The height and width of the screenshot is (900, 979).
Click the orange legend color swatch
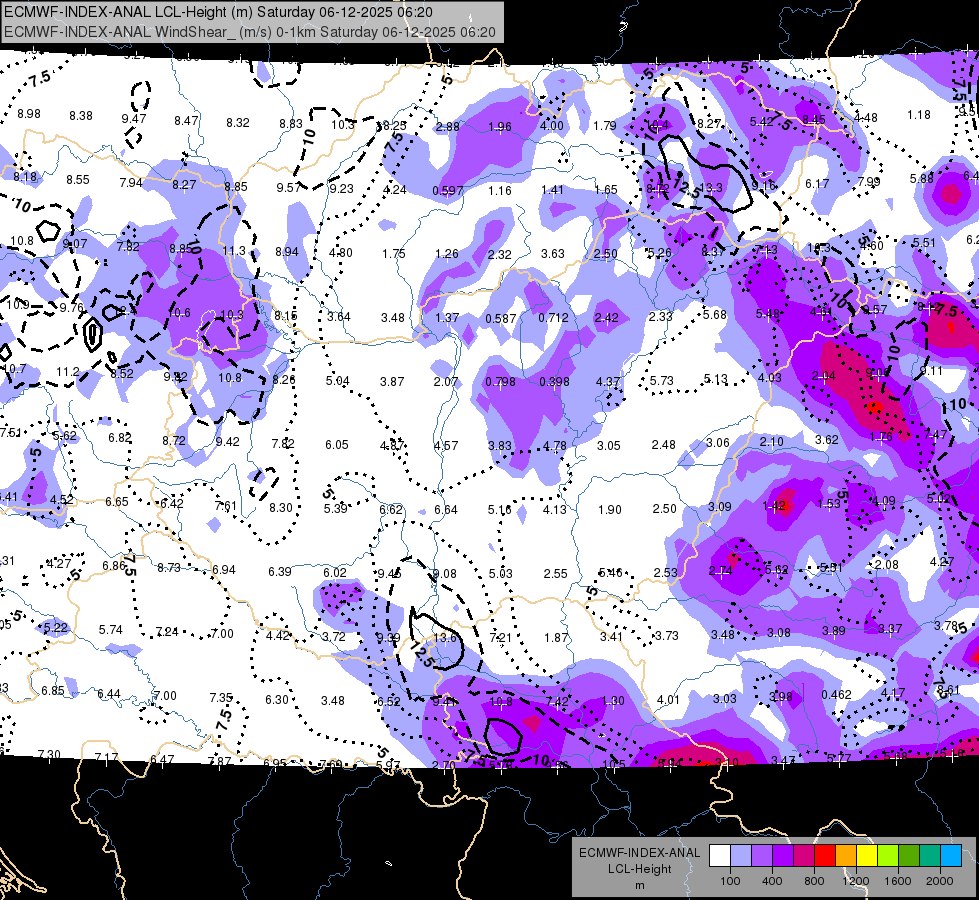pyautogui.click(x=846, y=856)
